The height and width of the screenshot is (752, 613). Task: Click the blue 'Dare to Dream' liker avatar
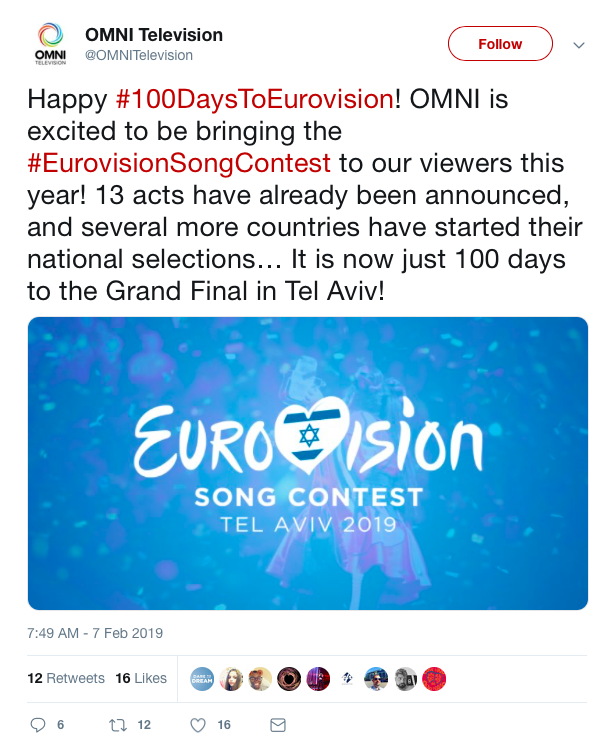202,678
